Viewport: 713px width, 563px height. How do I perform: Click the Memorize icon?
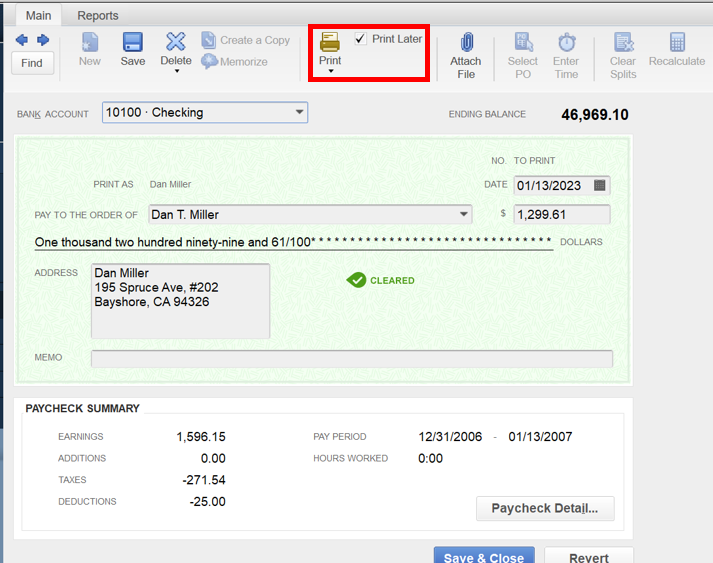pos(209,61)
